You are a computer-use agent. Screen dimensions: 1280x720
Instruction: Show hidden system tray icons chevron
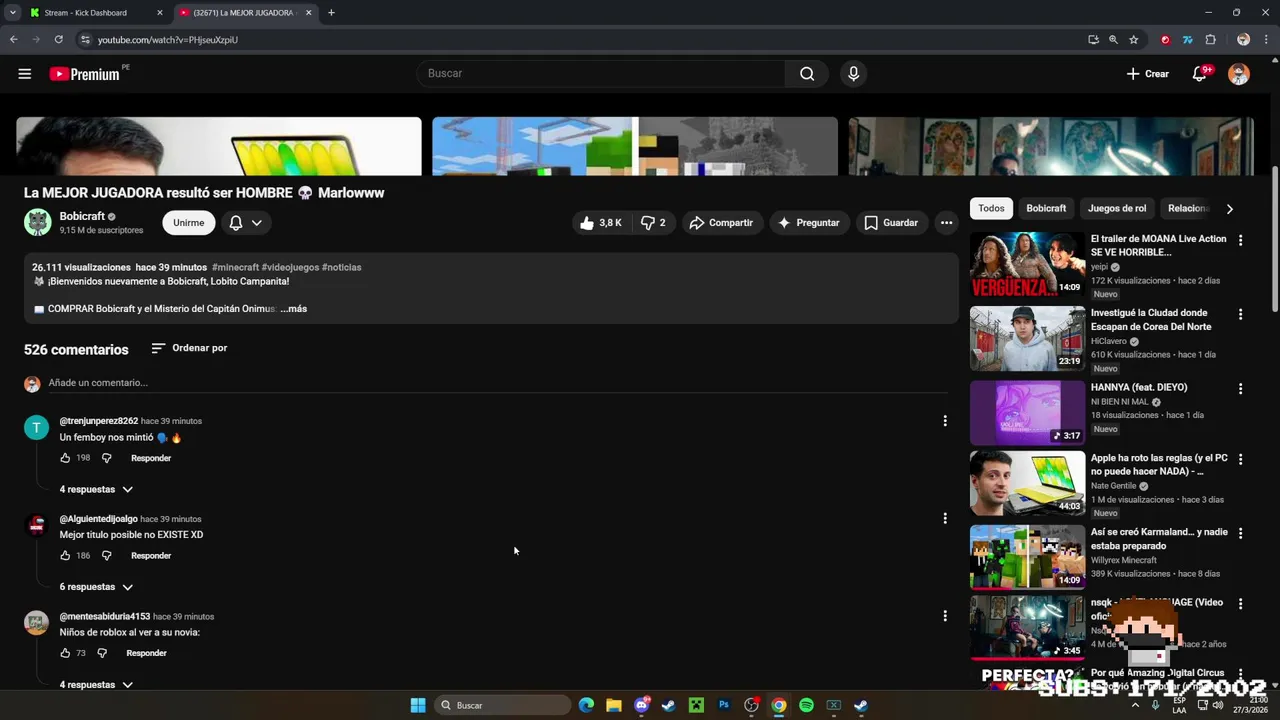(1135, 705)
